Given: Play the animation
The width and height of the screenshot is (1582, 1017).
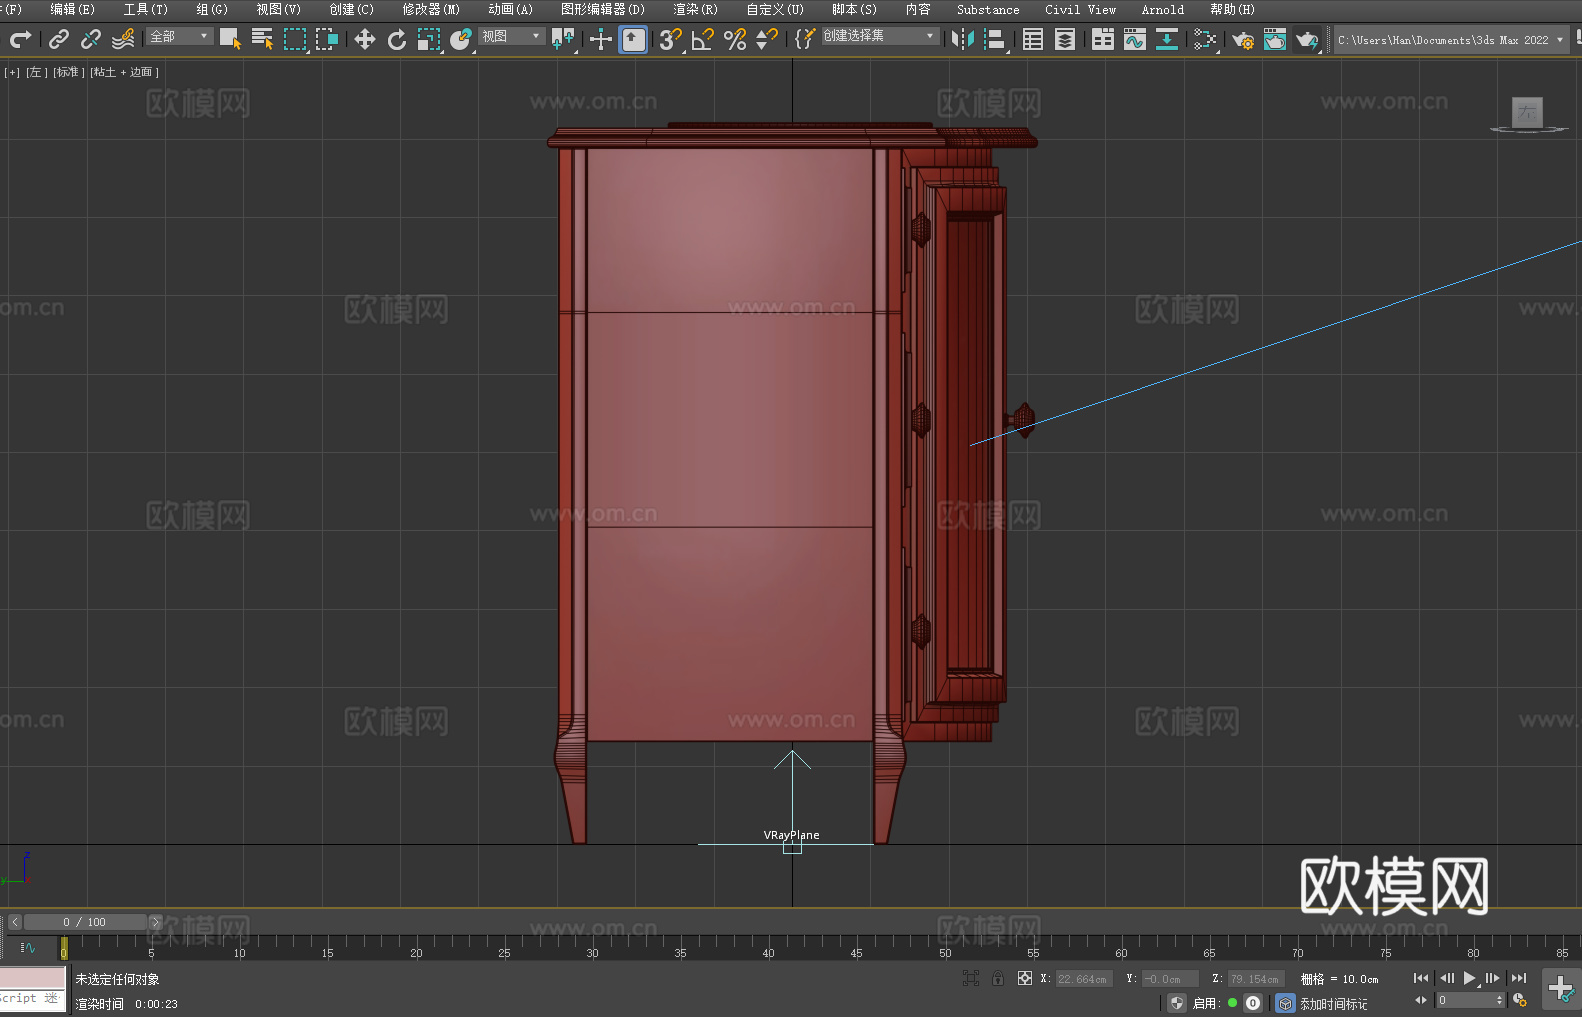Looking at the screenshot, I should [1469, 978].
